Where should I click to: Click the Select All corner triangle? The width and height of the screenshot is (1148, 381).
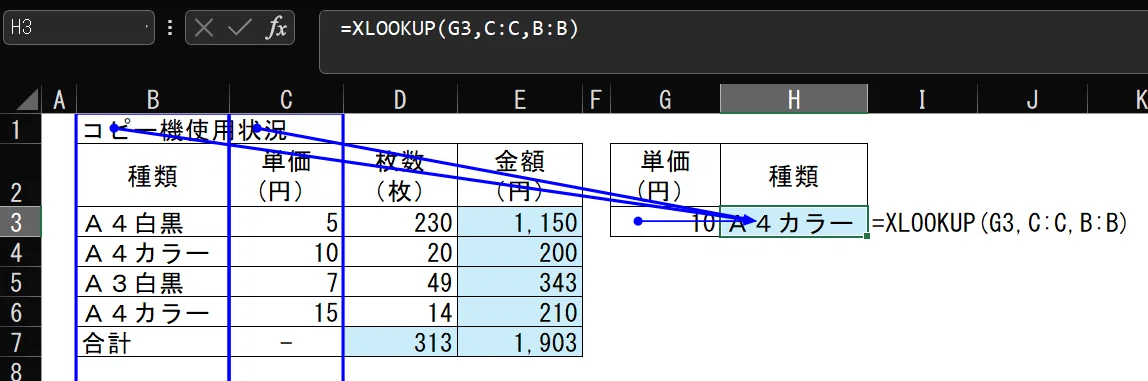[27, 100]
